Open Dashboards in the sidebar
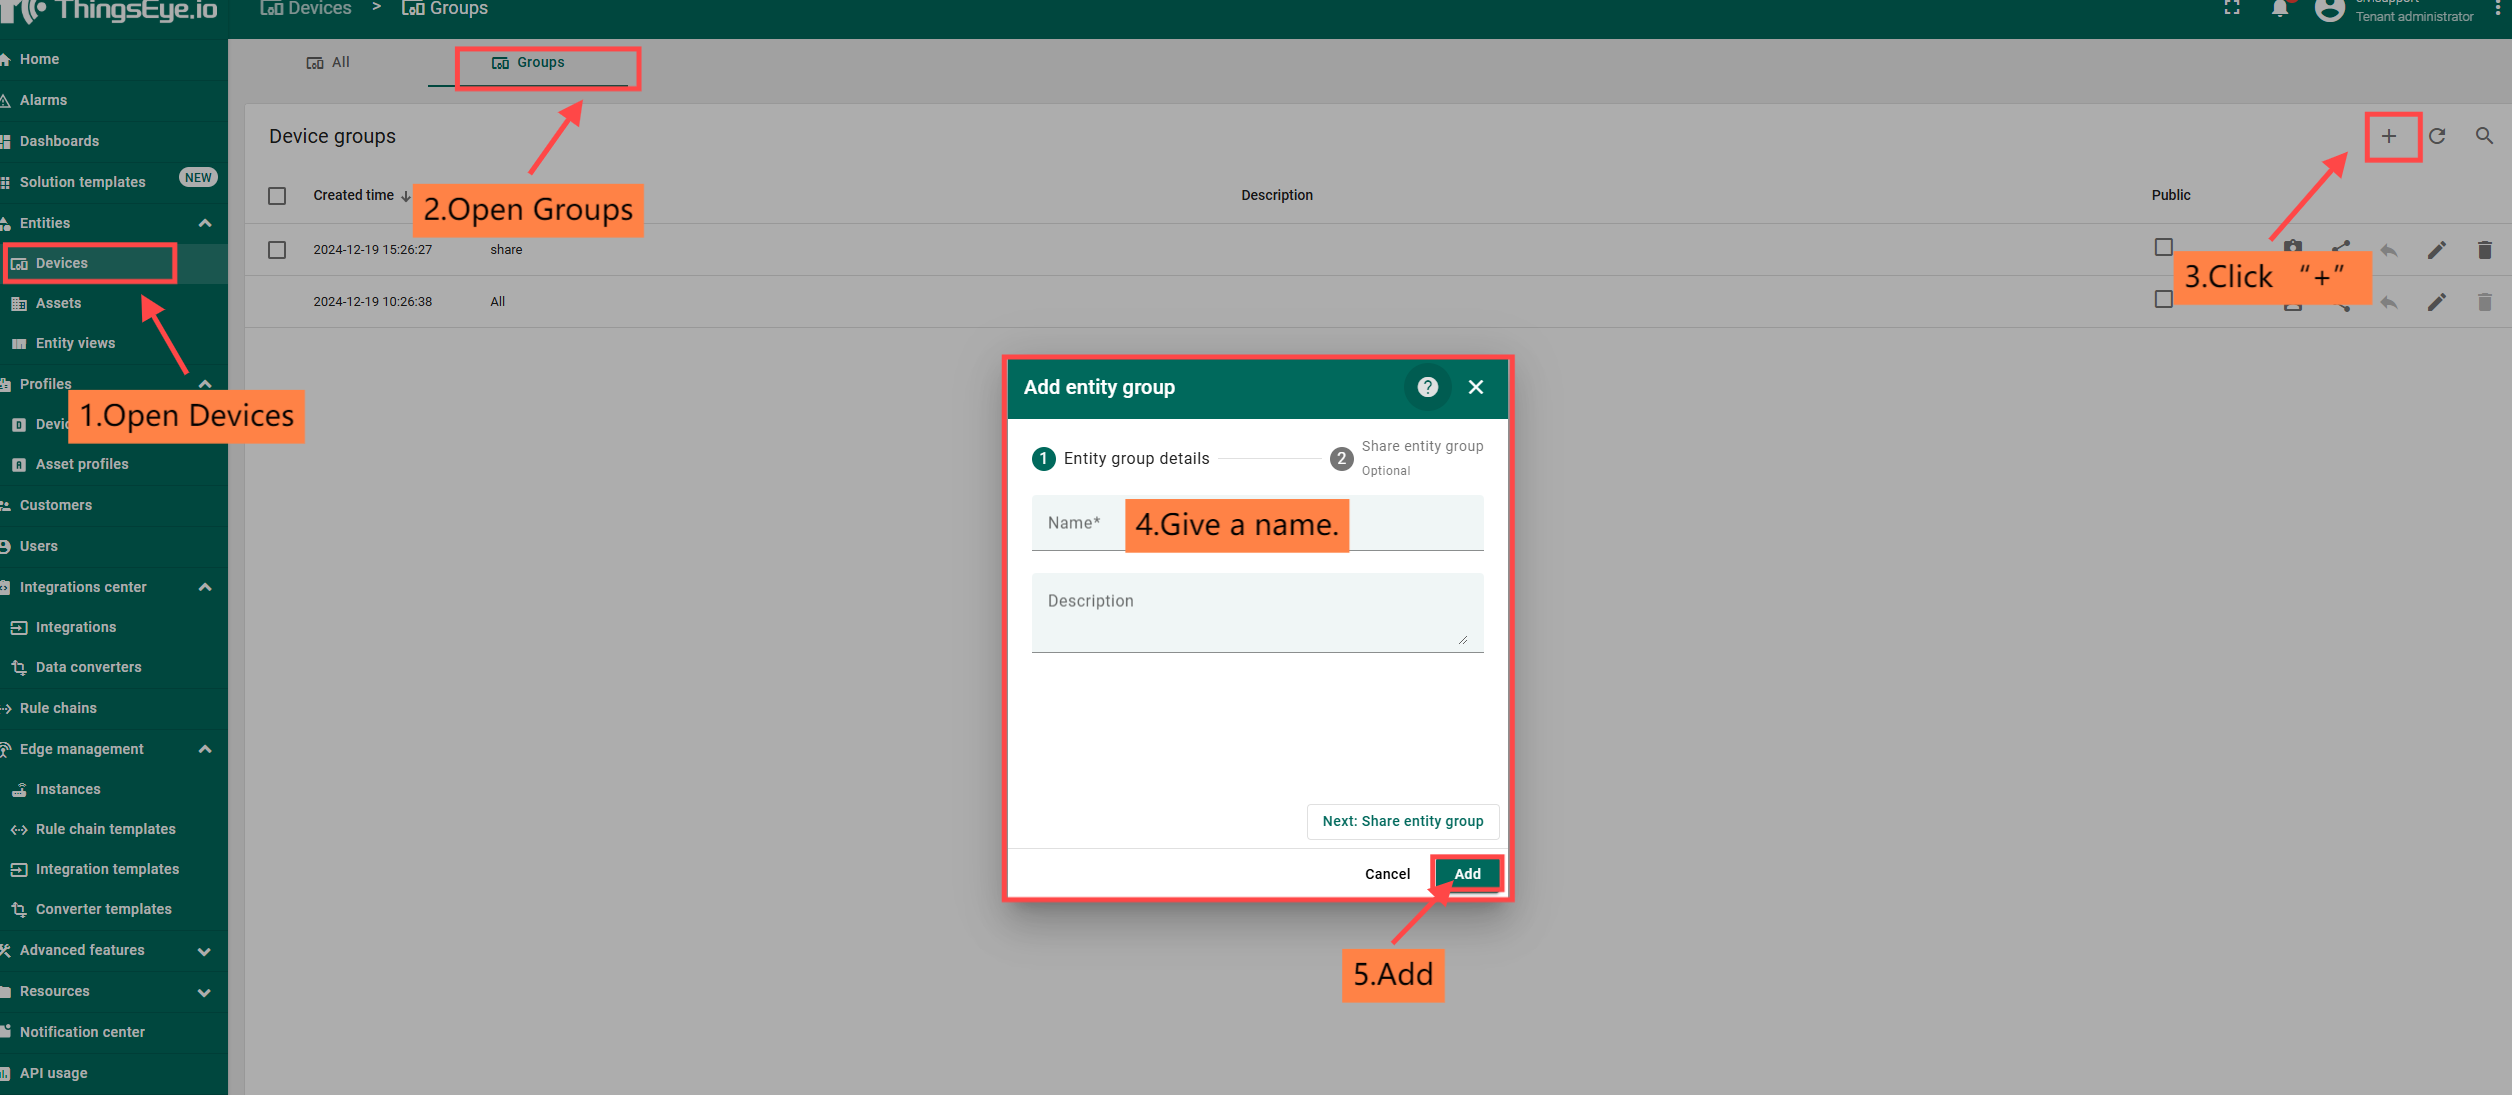Viewport: 2512px width, 1095px height. [x=59, y=141]
